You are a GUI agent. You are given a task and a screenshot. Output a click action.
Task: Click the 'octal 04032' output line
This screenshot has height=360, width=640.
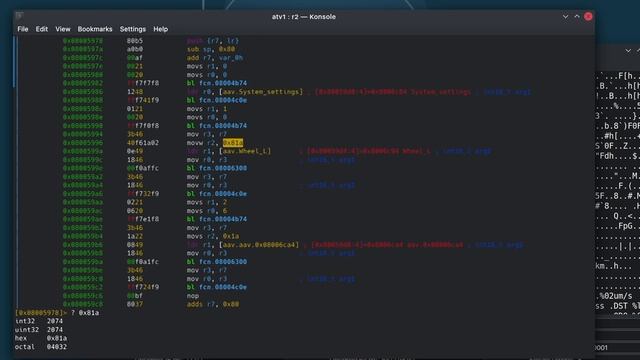tap(41, 347)
